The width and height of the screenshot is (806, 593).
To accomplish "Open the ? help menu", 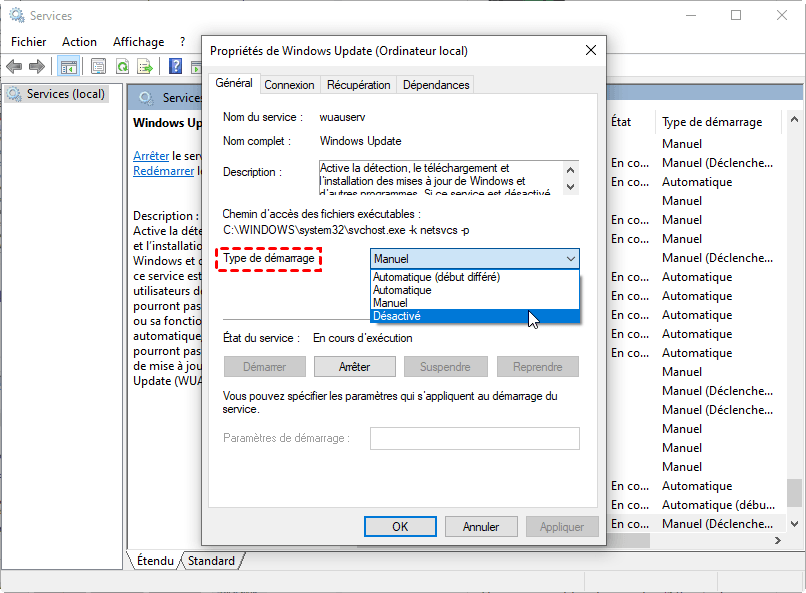I will (182, 42).
